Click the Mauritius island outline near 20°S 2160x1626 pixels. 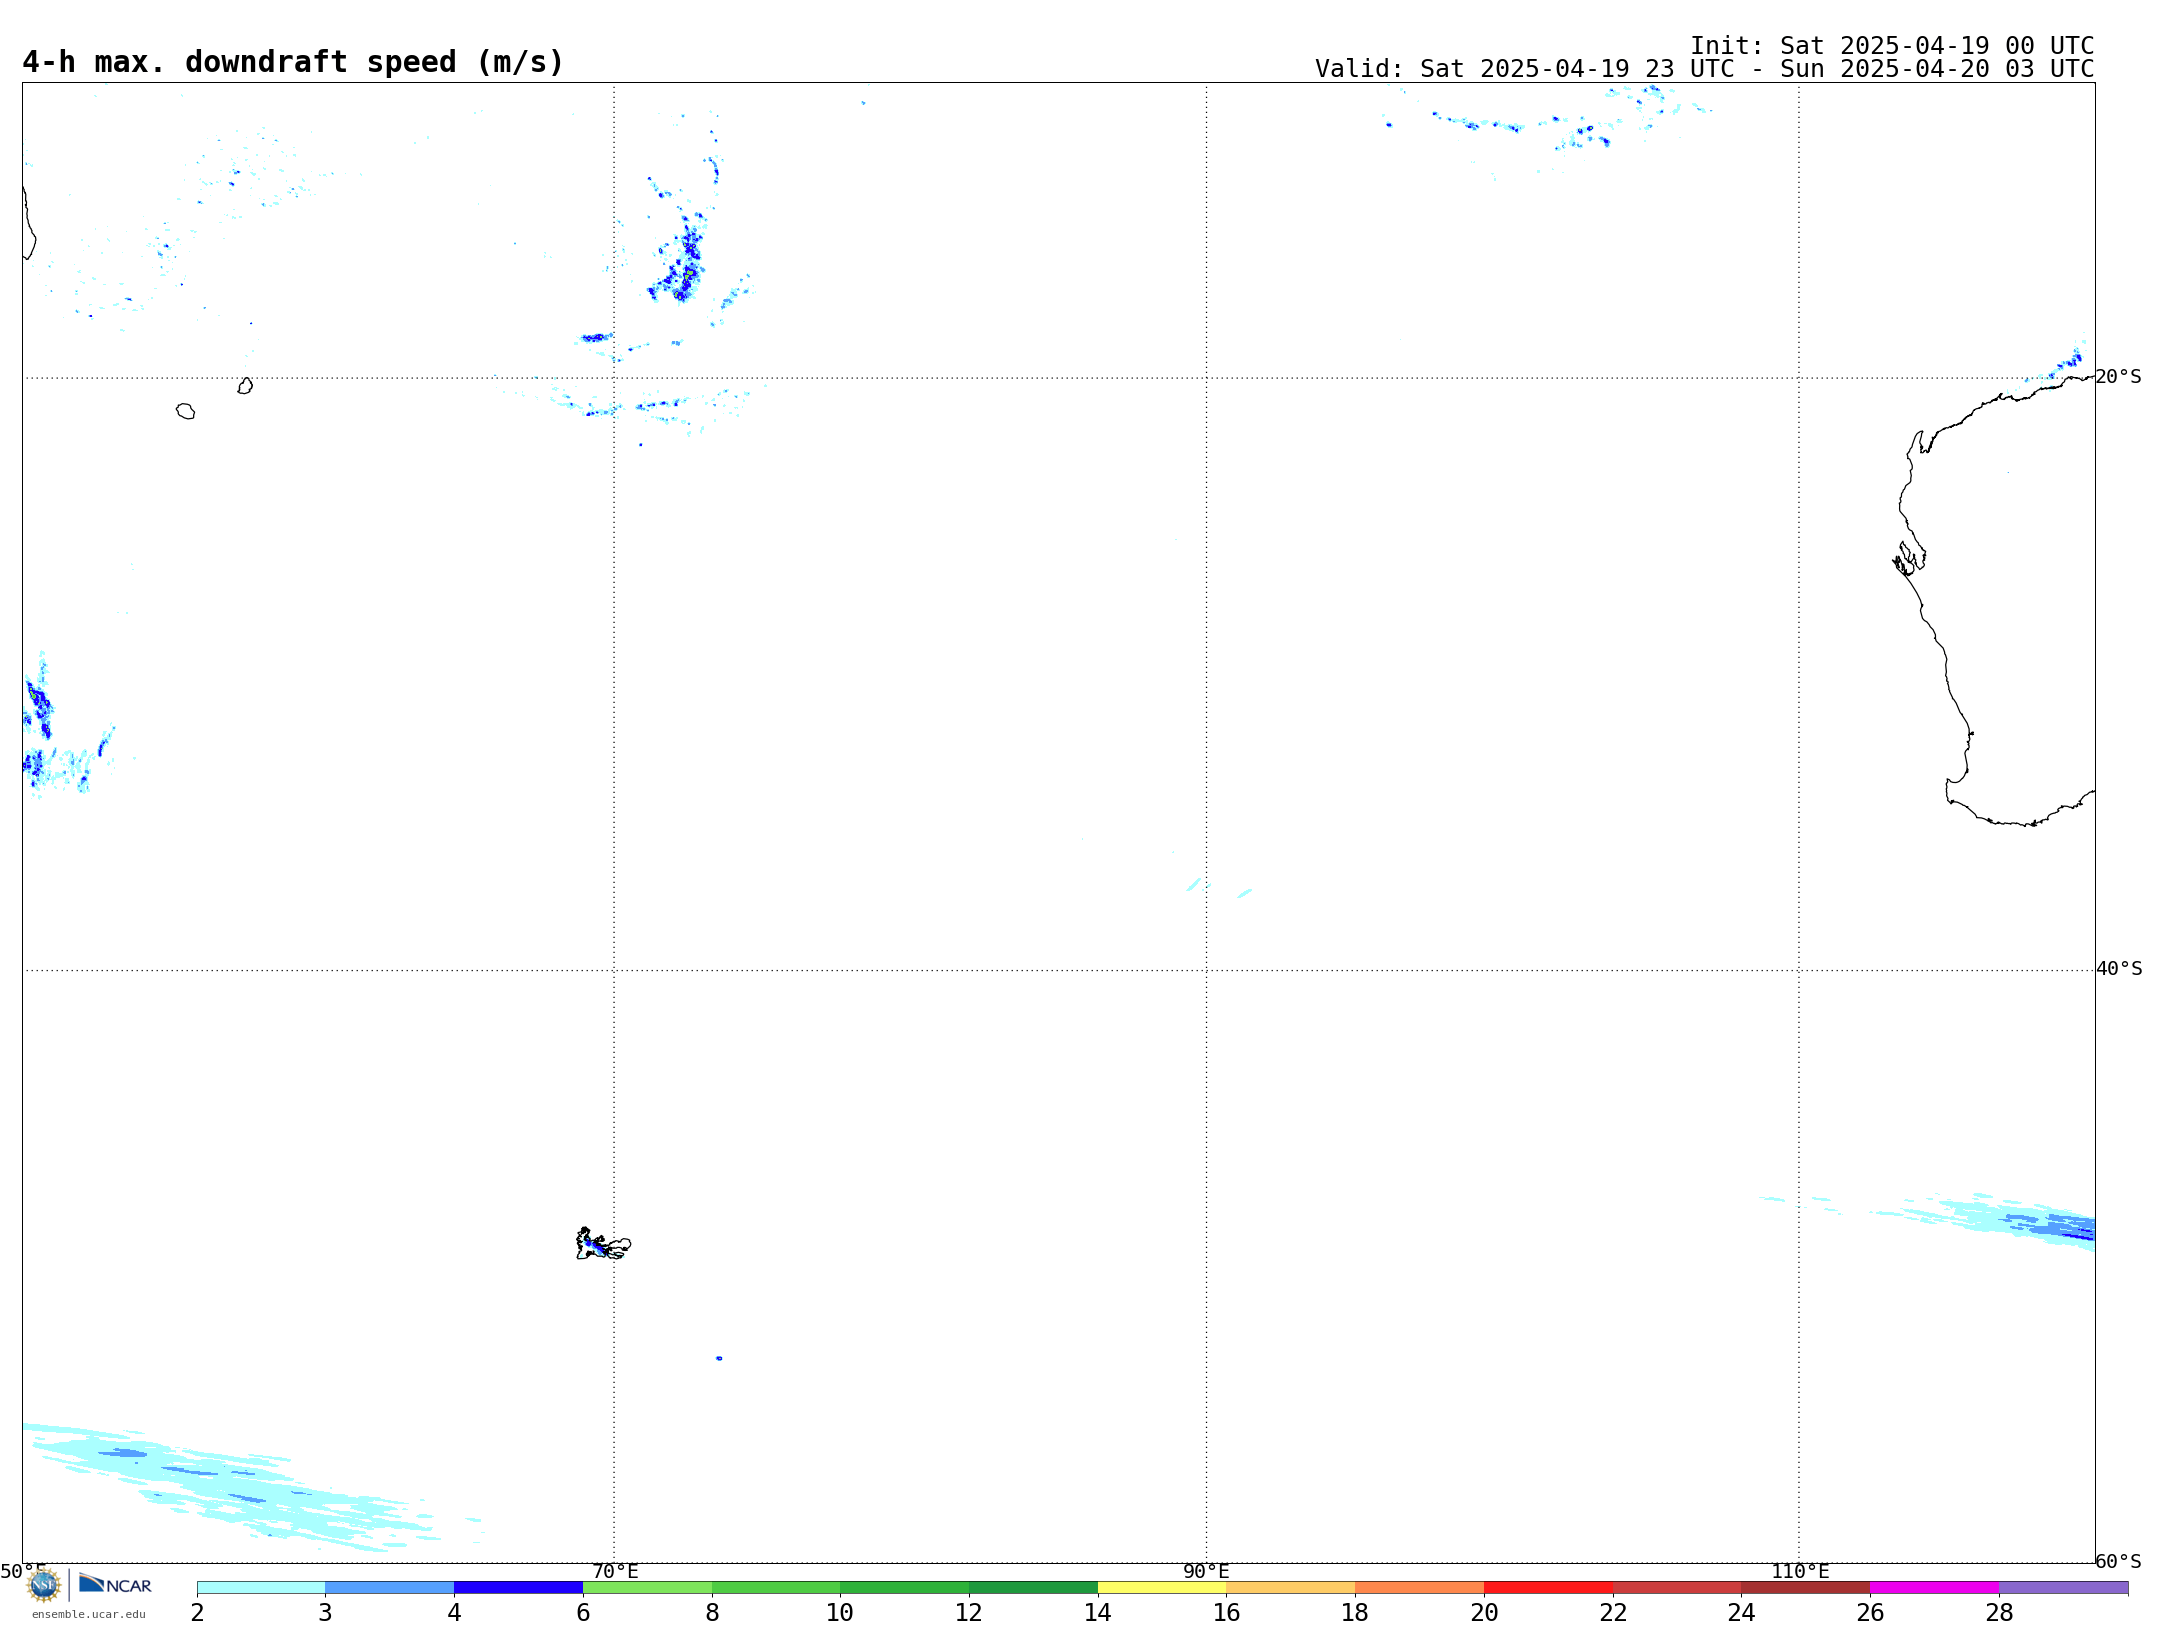(245, 386)
